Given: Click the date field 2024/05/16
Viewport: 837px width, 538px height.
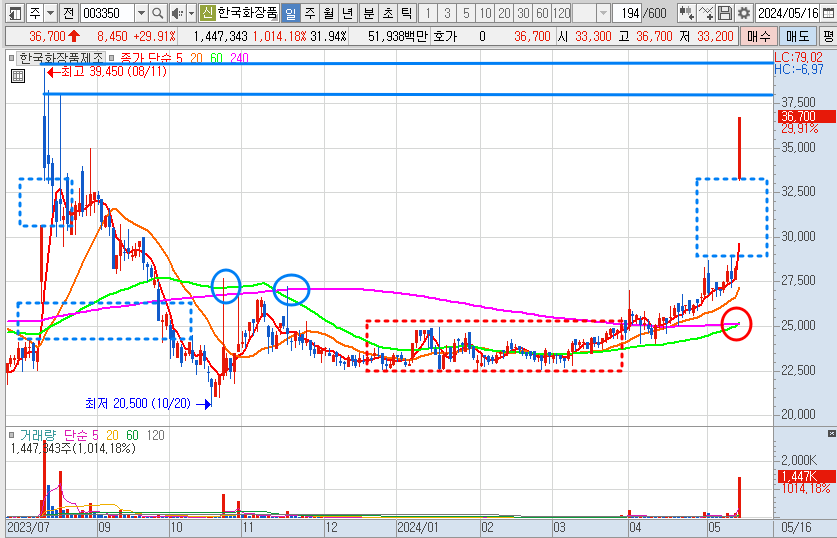Looking at the screenshot, I should point(788,13).
